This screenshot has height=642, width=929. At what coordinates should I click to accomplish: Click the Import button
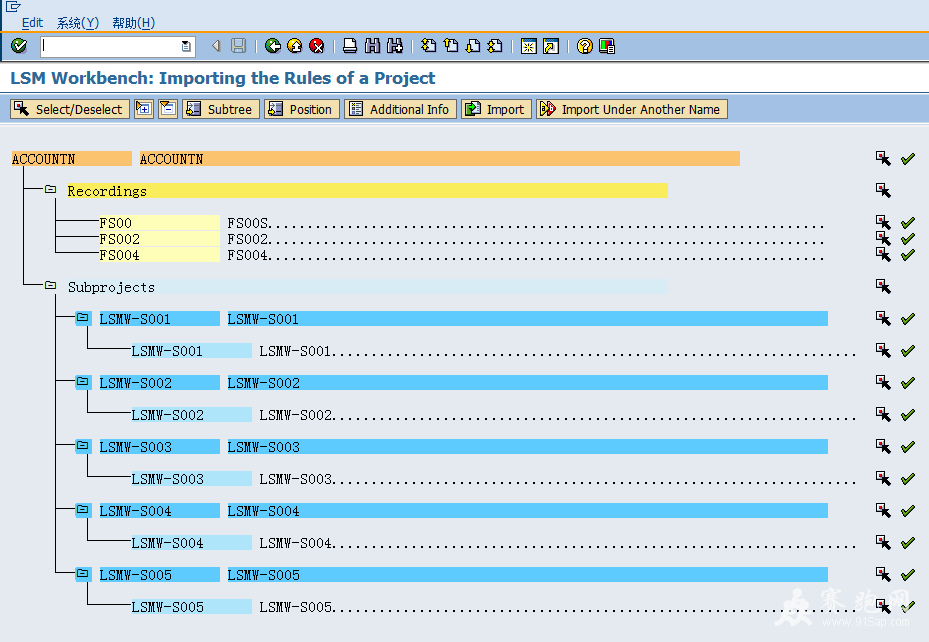496,109
